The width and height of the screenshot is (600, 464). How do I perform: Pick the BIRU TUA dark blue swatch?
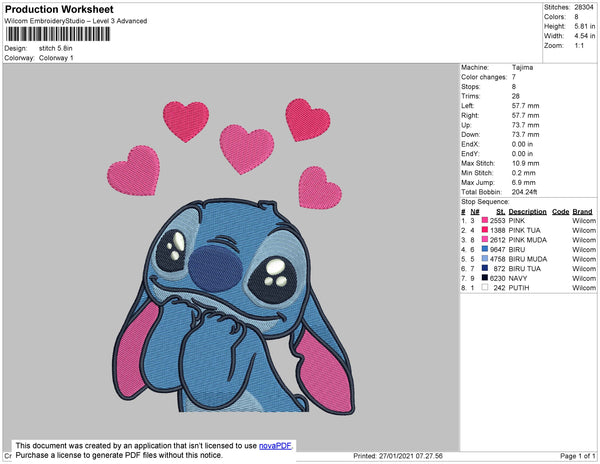[x=487, y=269]
